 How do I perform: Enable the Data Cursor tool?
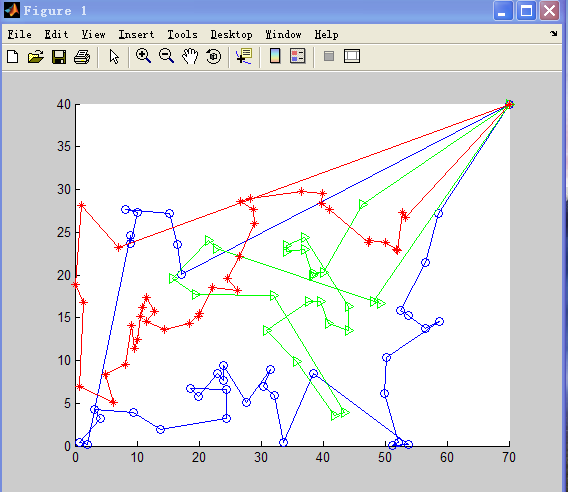244,56
